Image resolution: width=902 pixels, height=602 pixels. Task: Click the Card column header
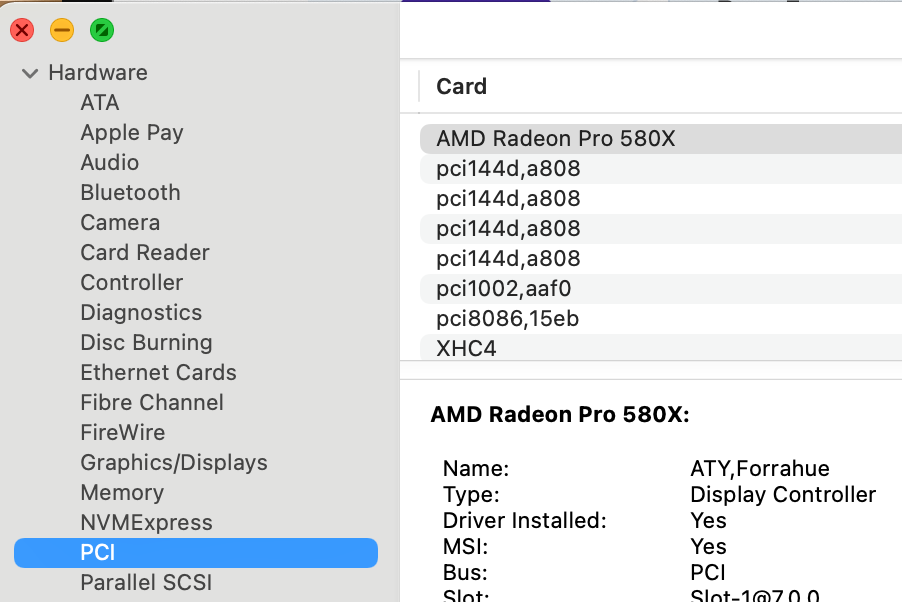pos(461,87)
